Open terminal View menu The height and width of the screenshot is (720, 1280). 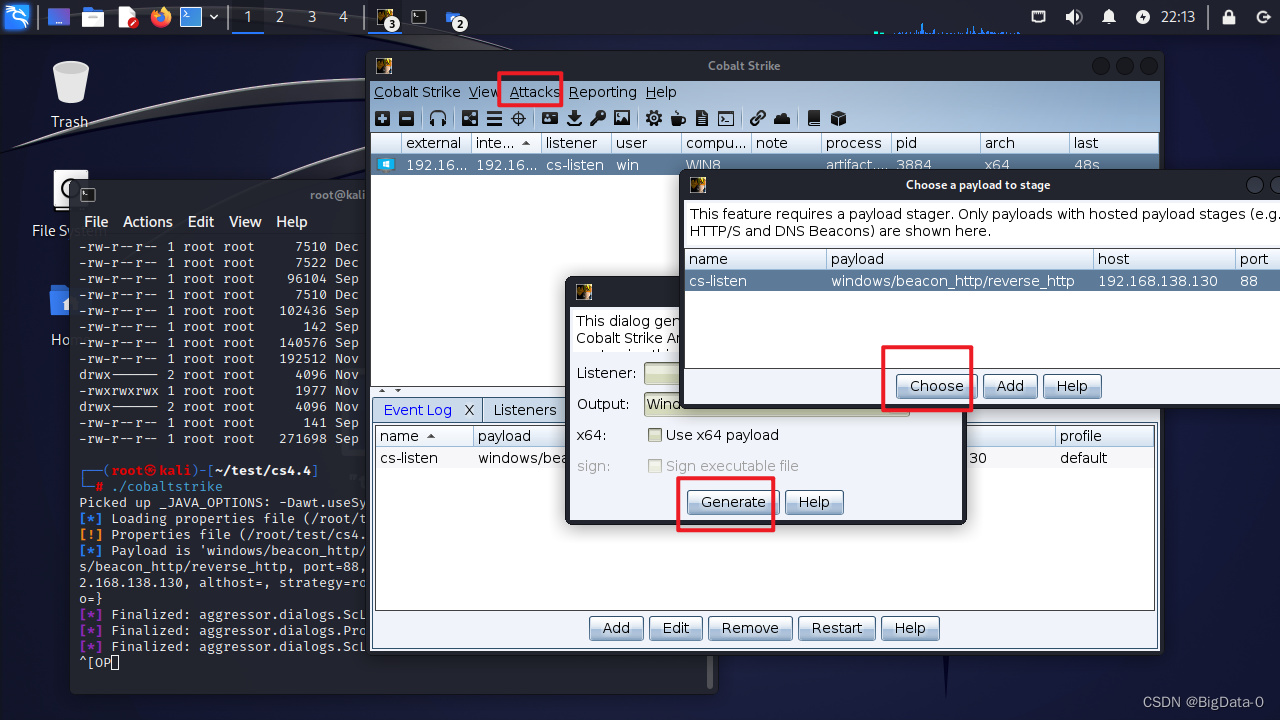tap(245, 222)
